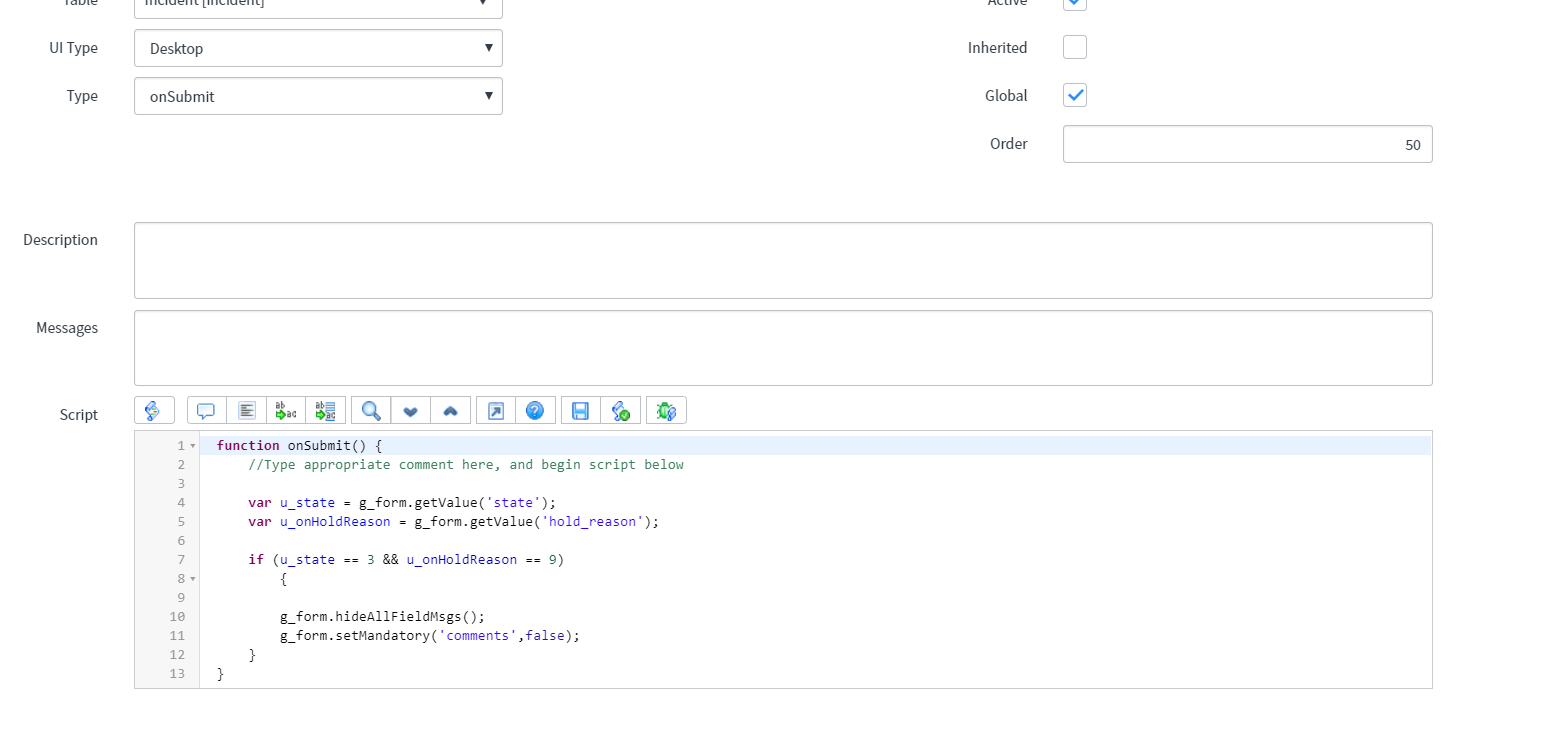Toggle the syntax editor script icon
This screenshot has width=1559, height=744.
pos(154,410)
